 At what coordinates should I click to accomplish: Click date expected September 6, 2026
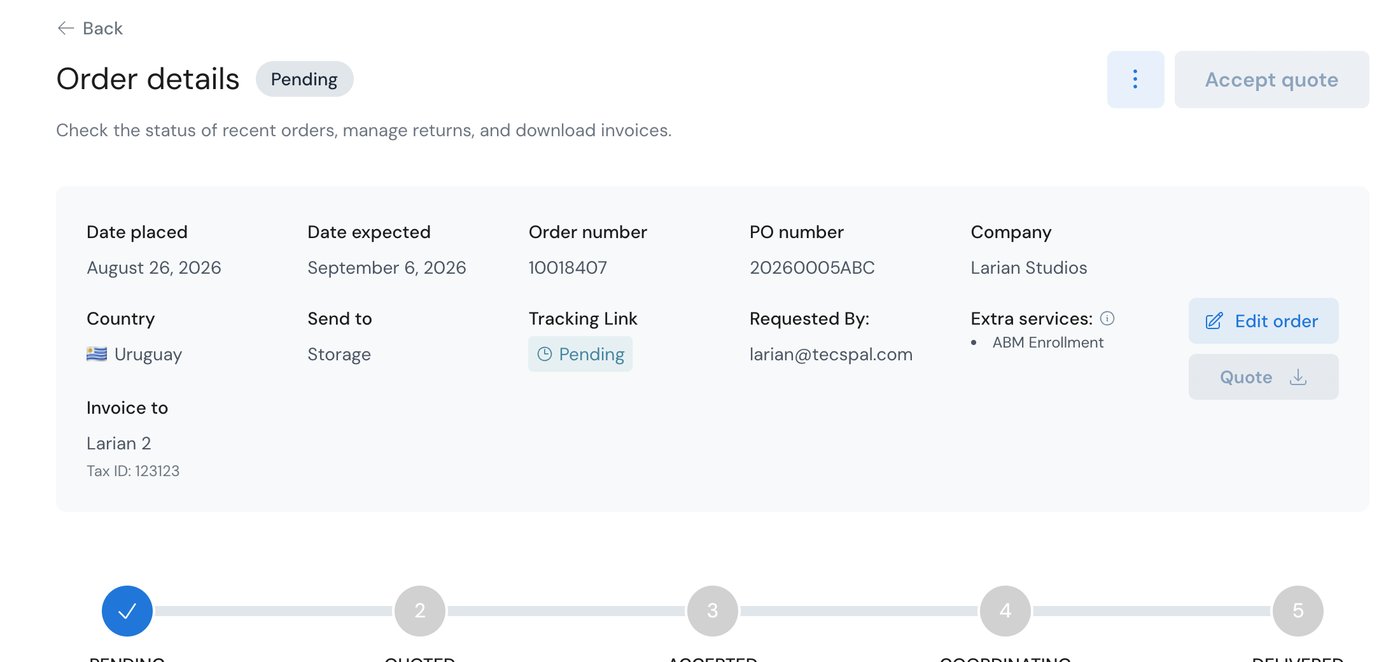coord(387,268)
